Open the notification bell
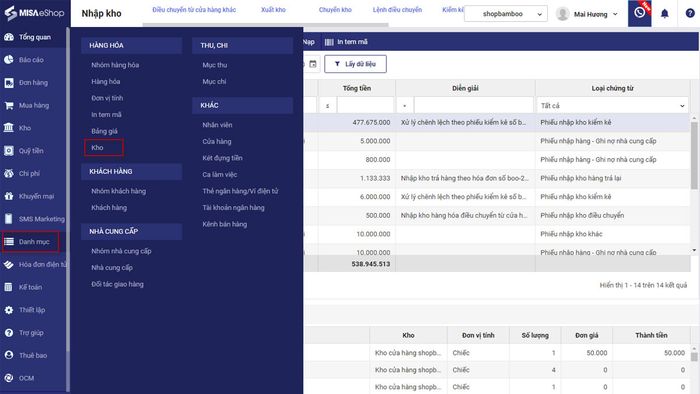The width and height of the screenshot is (700, 394). 665,14
